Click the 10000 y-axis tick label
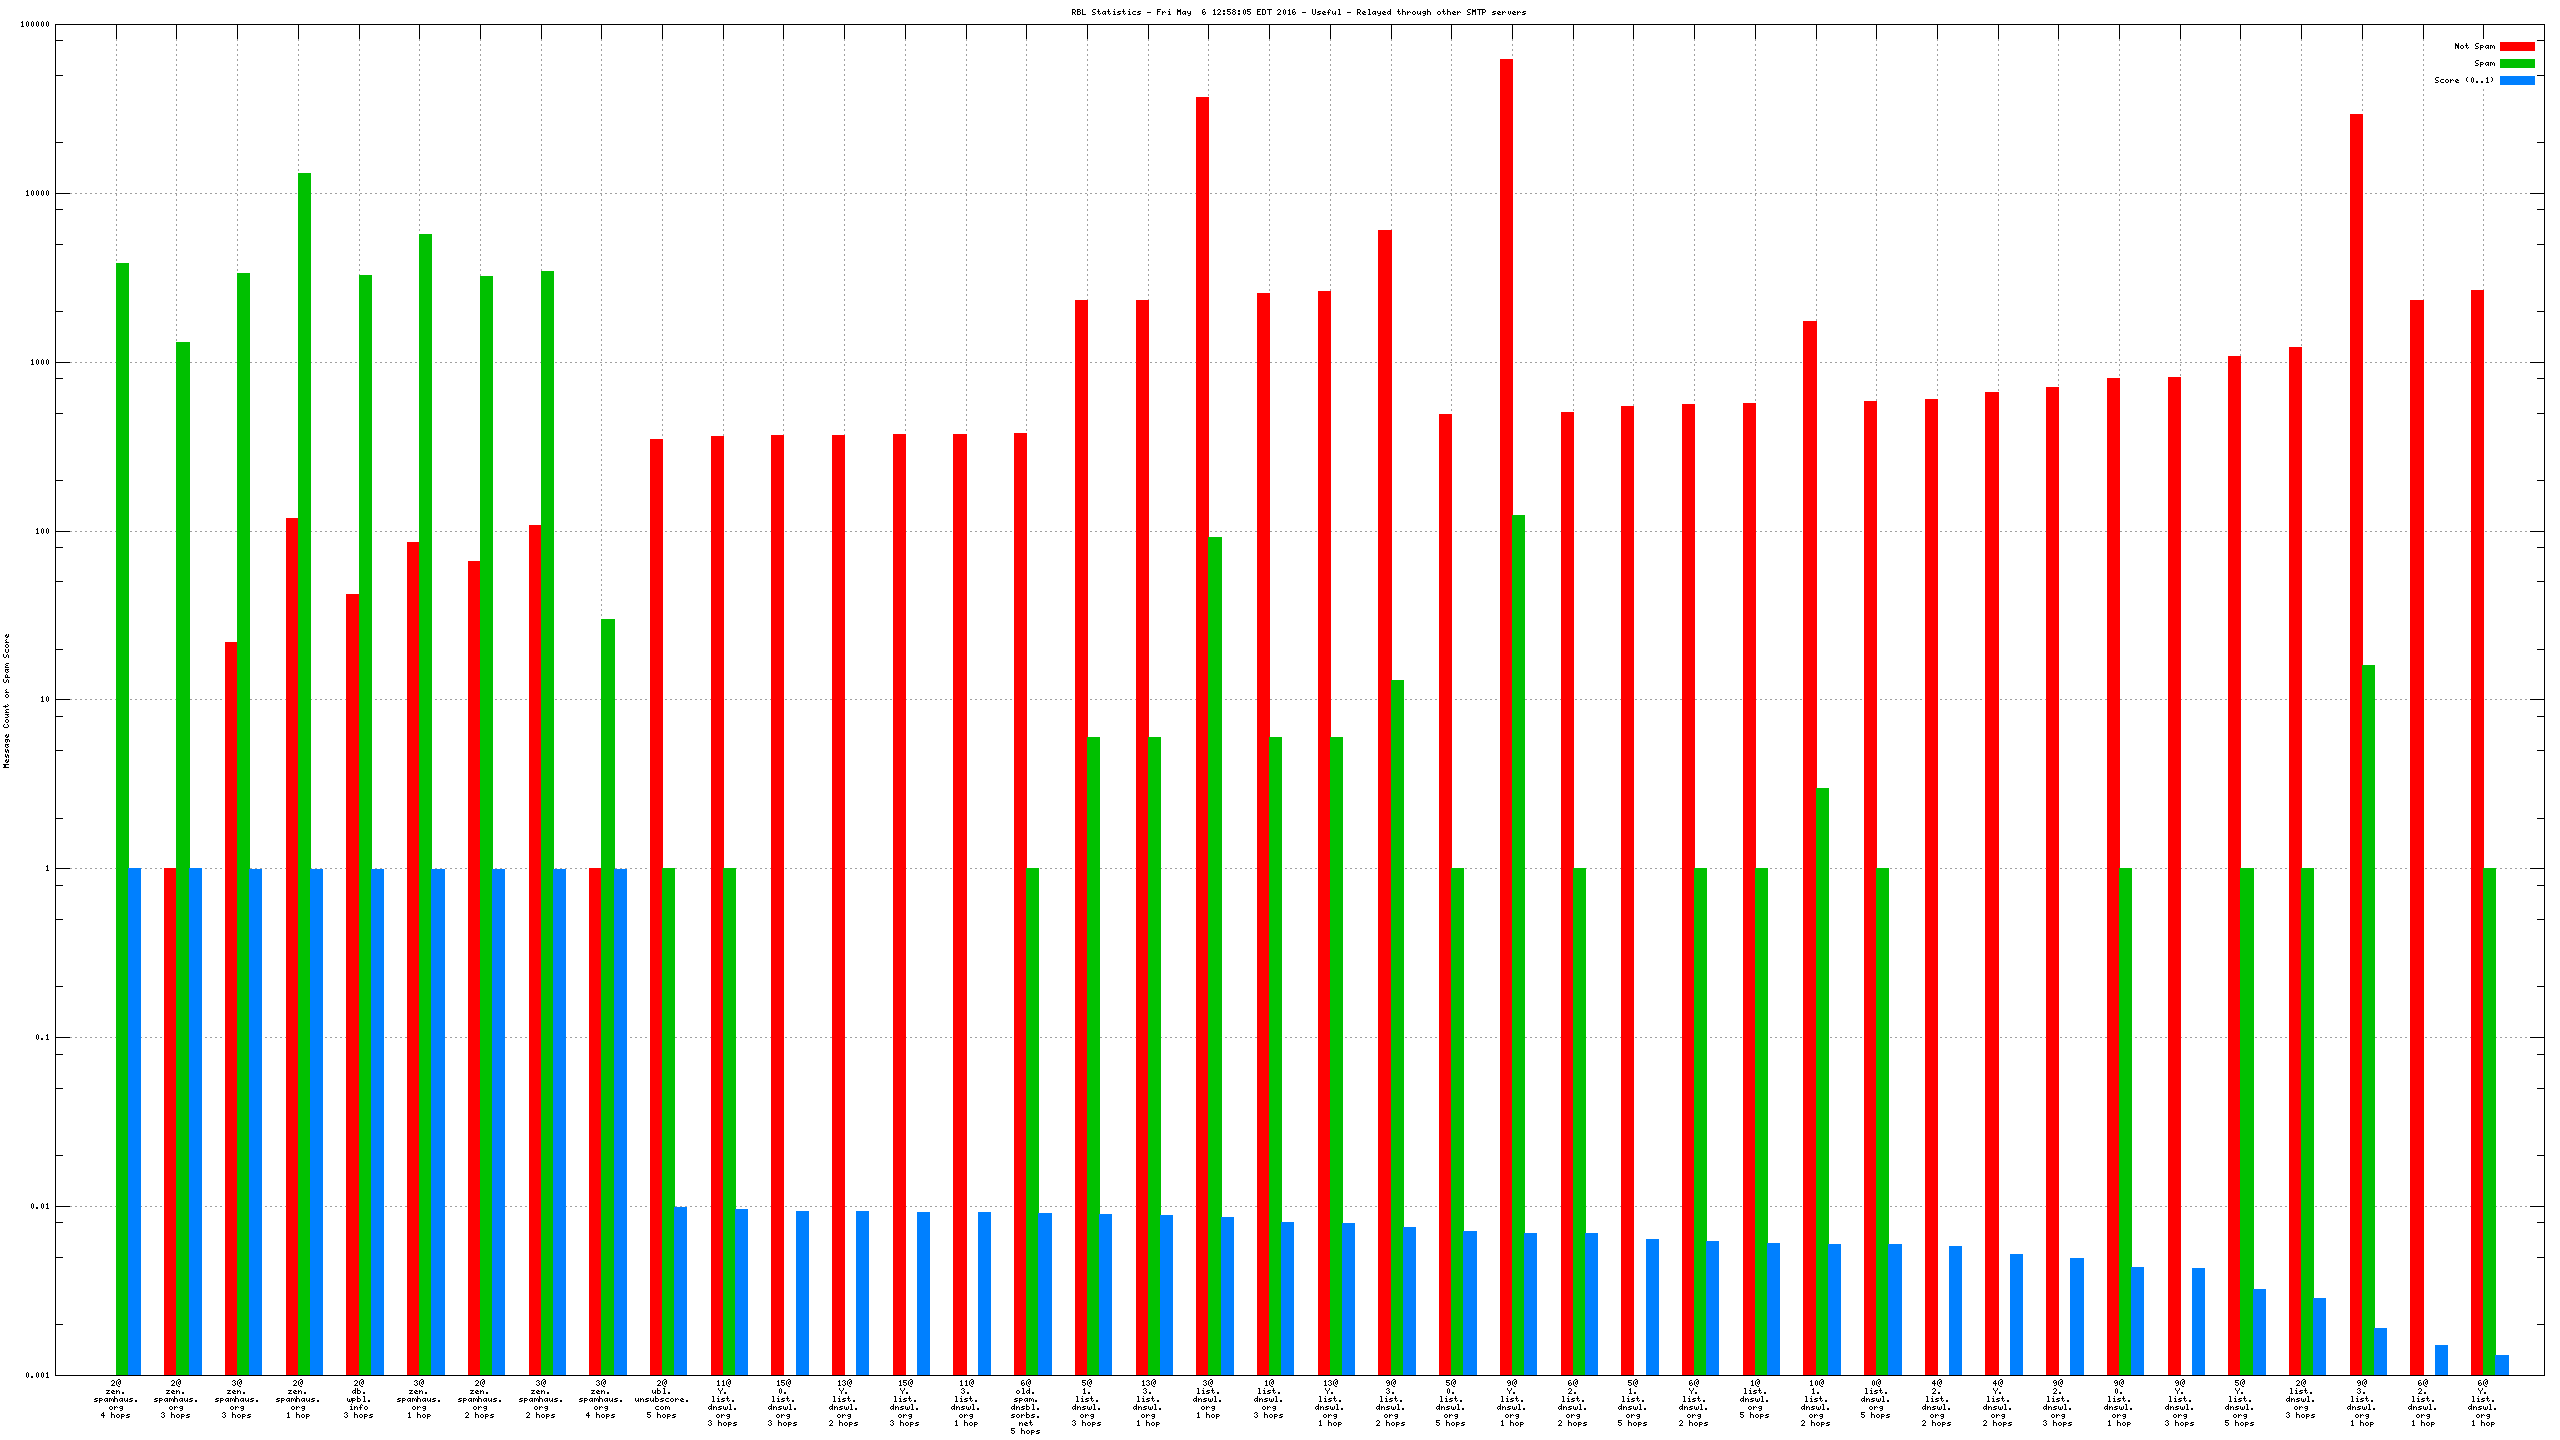 37,194
